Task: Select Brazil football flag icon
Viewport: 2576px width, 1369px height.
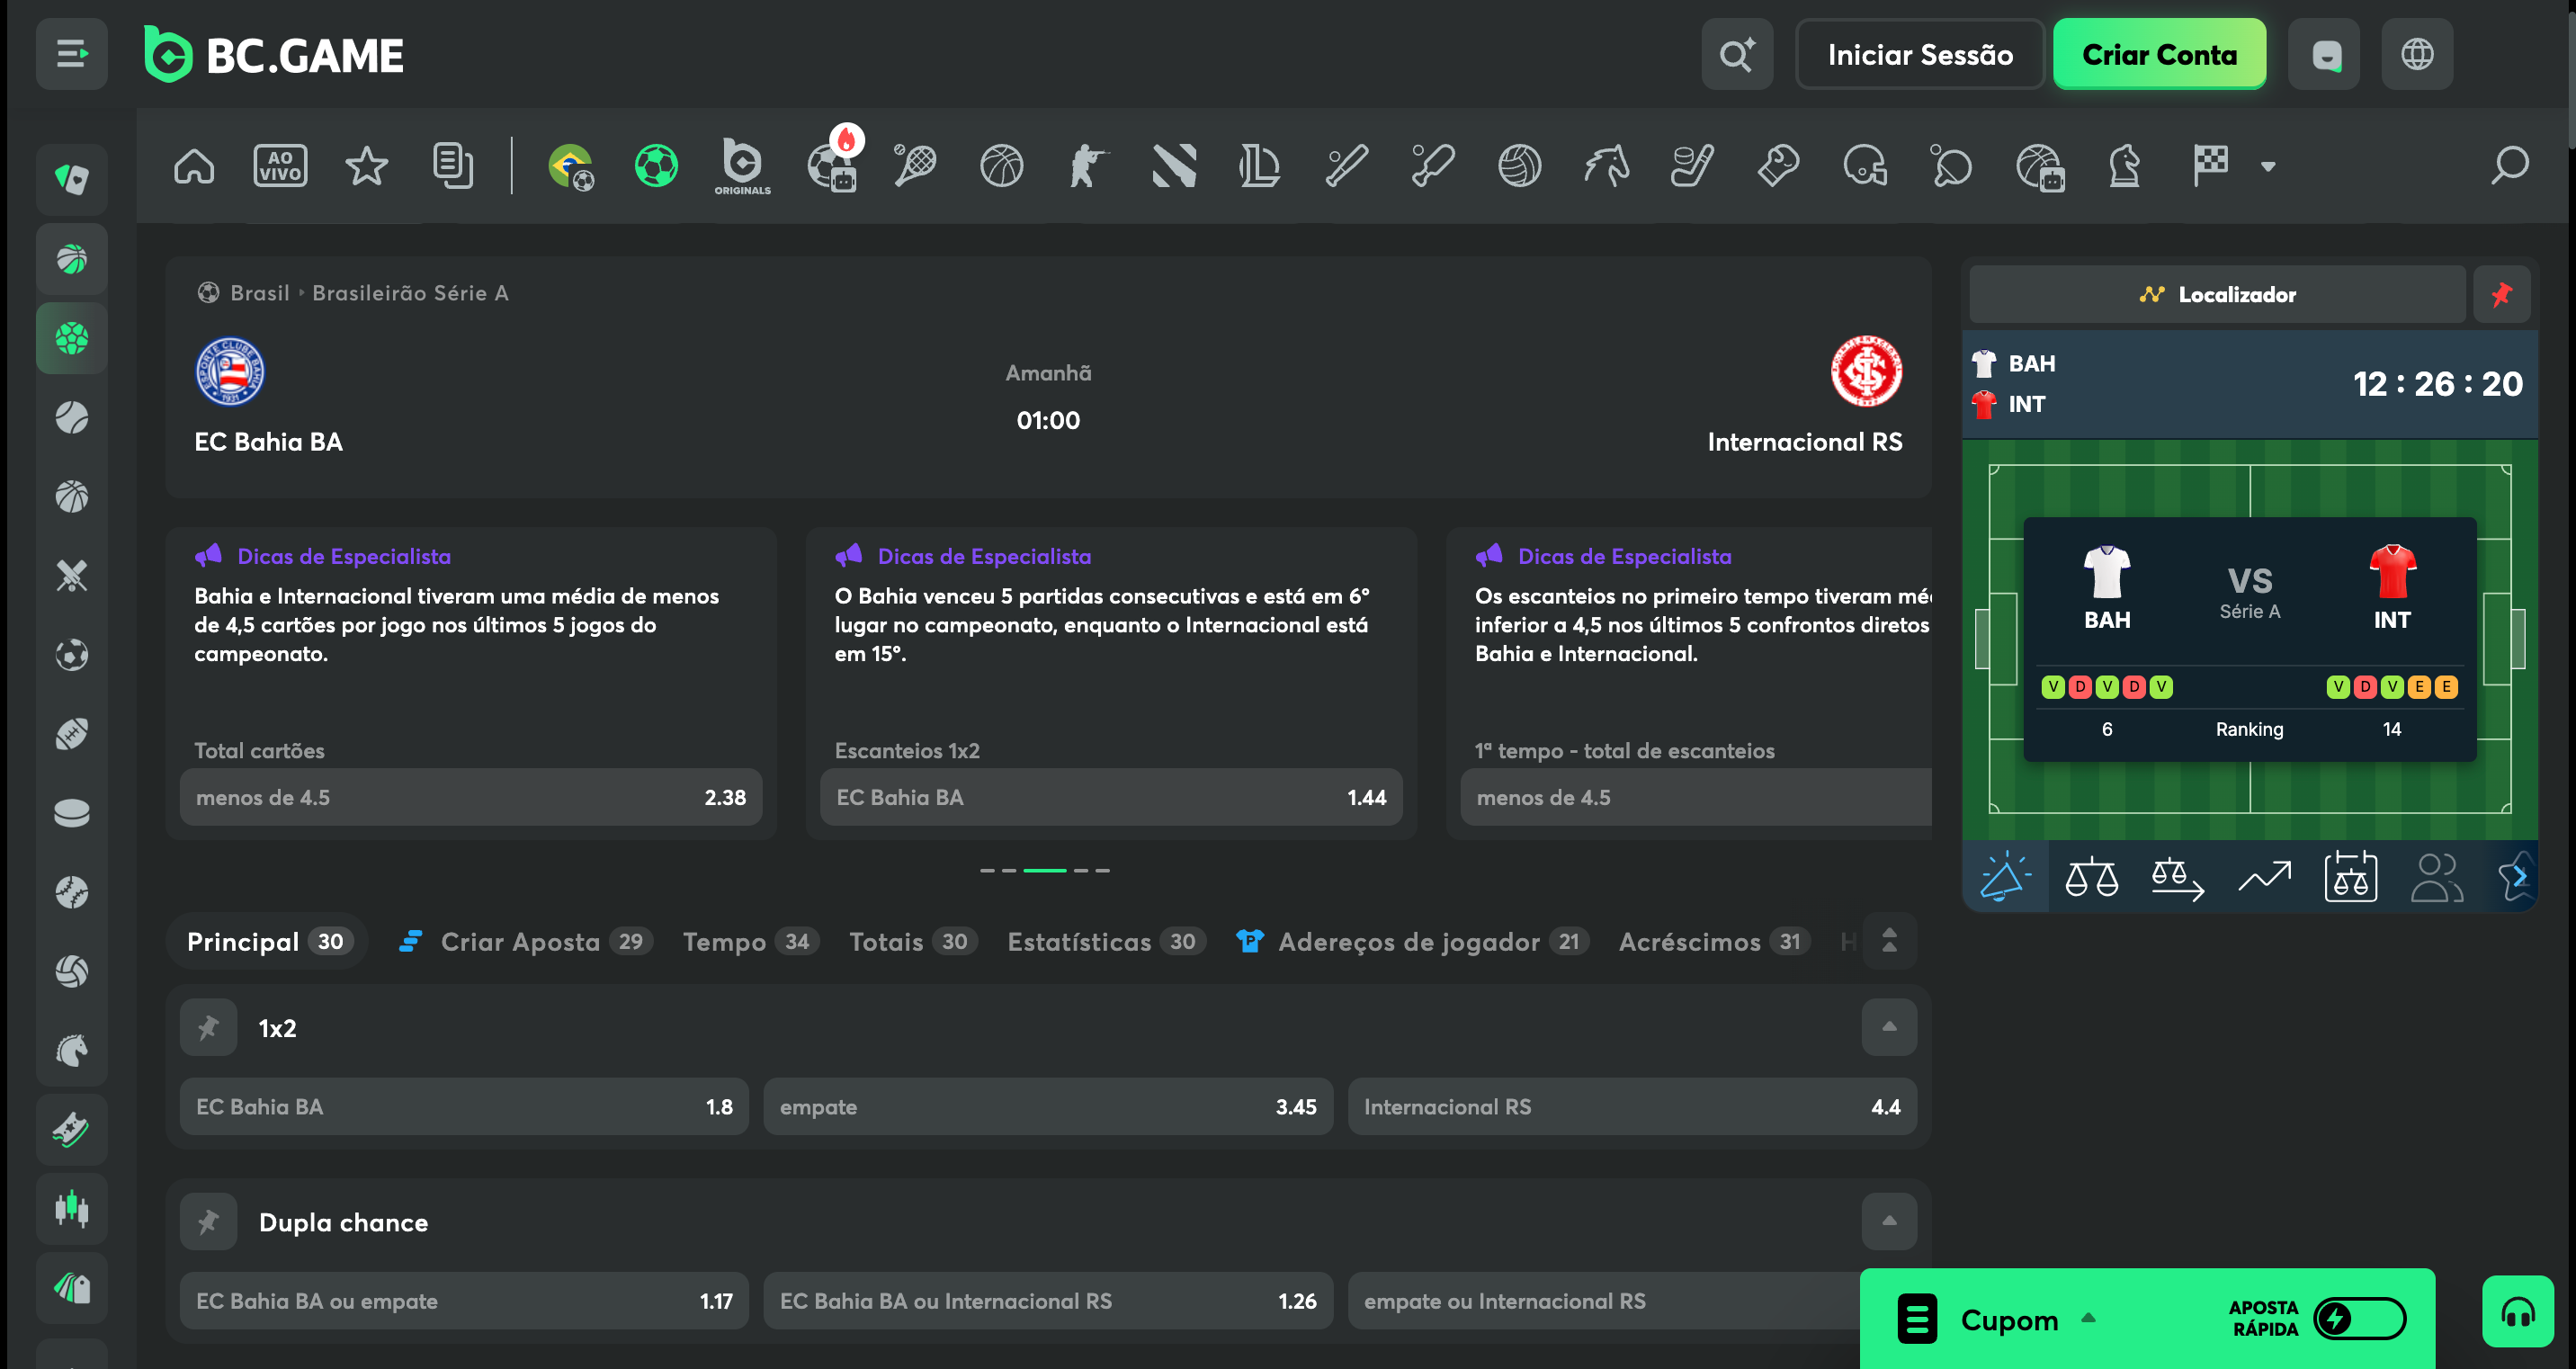Action: [x=570, y=166]
